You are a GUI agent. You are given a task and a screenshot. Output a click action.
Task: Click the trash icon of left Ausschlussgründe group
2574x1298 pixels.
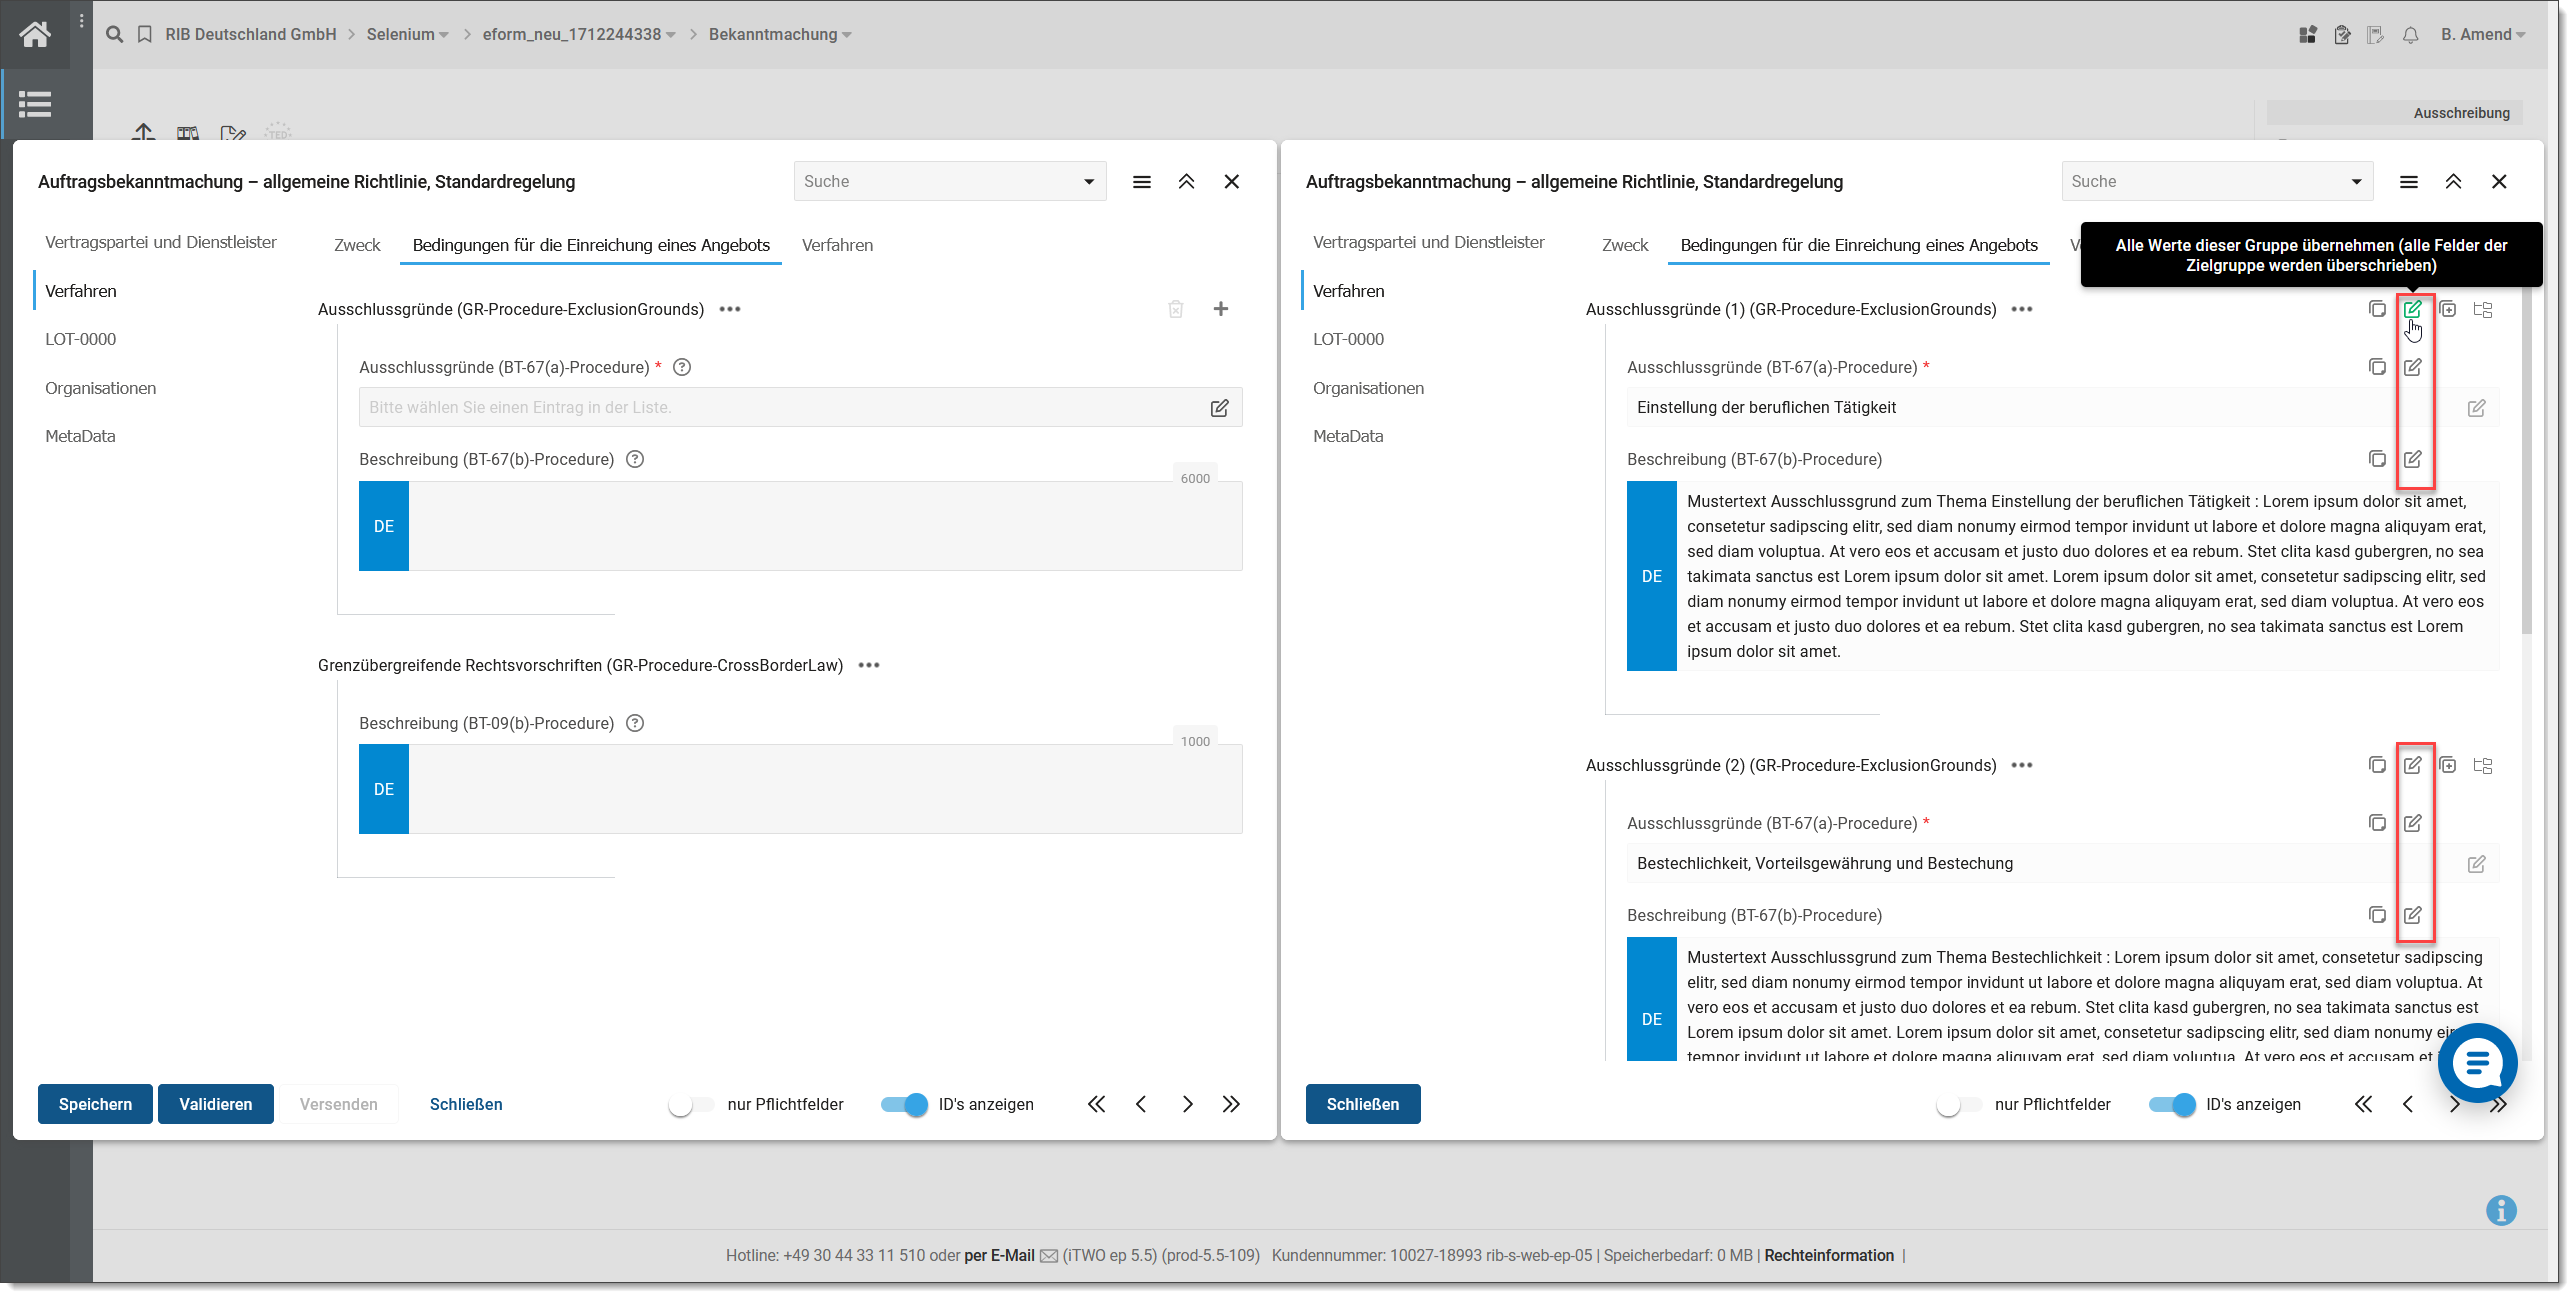point(1175,309)
